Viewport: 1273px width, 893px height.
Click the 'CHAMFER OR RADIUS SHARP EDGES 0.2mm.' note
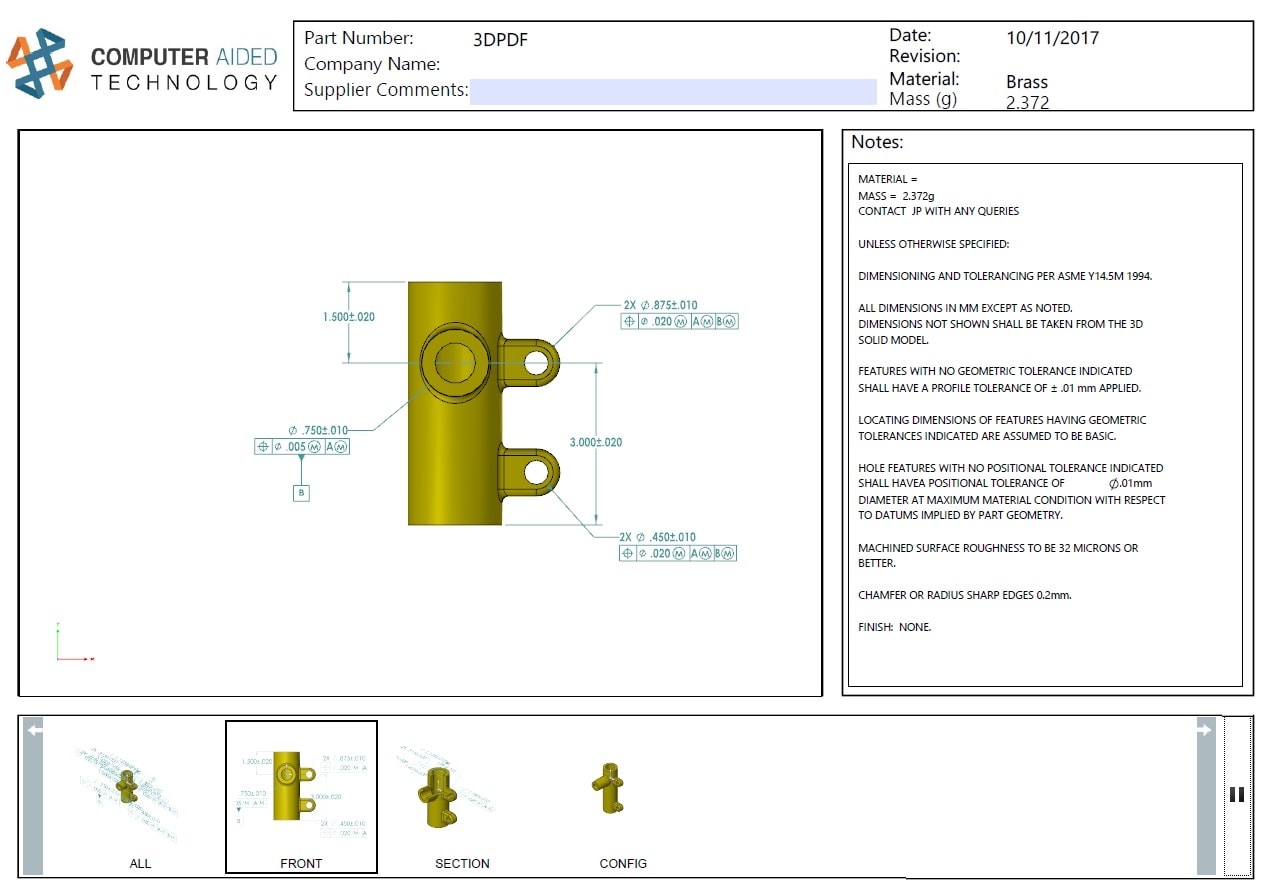[964, 595]
